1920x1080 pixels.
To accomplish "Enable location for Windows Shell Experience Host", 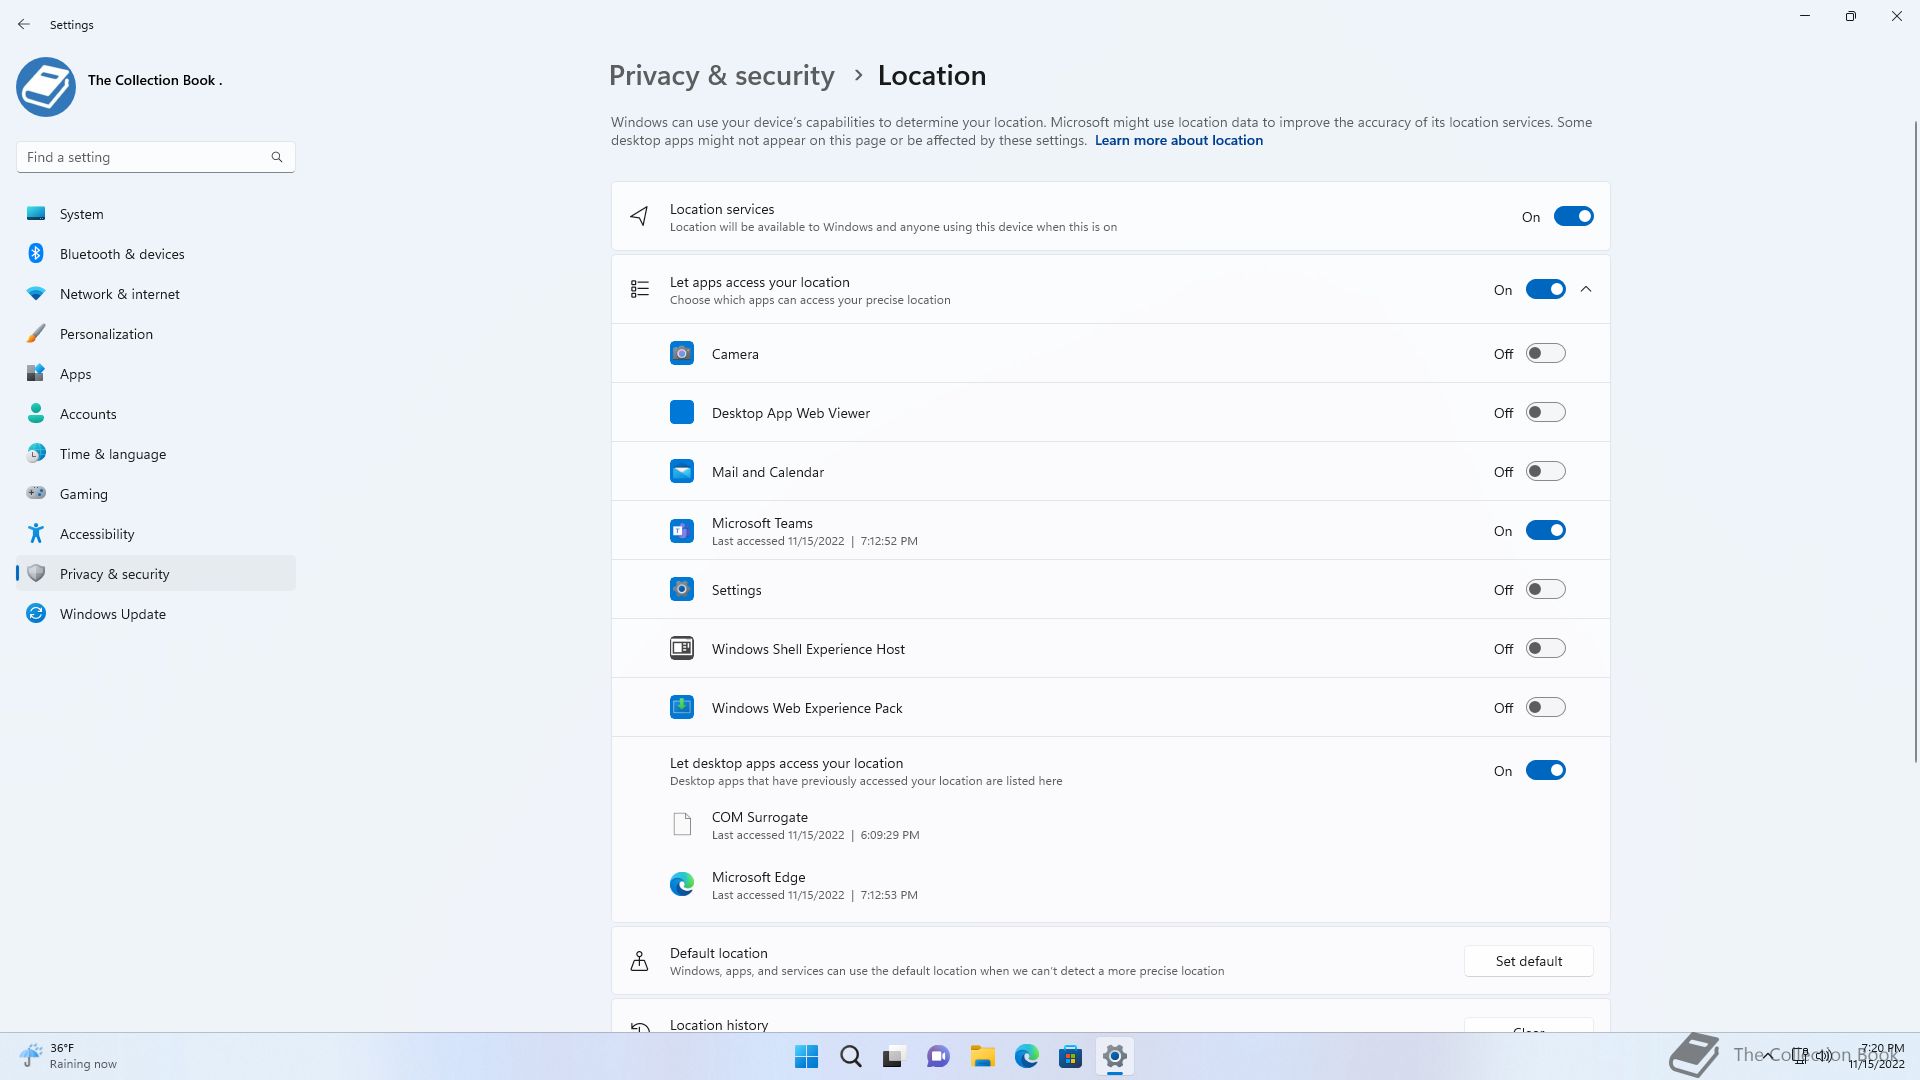I will click(1545, 648).
